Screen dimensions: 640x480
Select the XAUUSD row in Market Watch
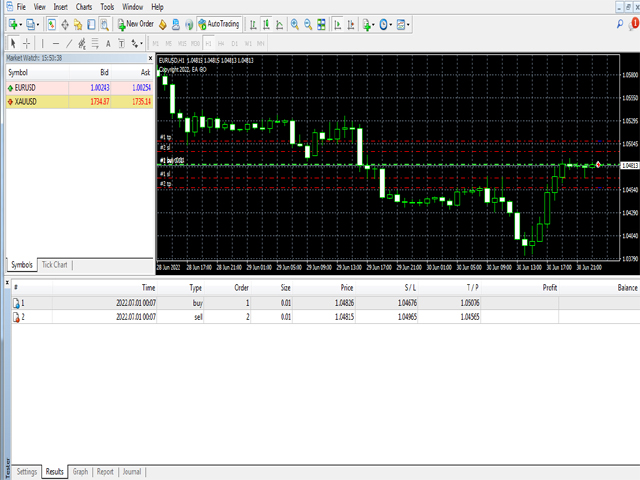click(x=80, y=102)
